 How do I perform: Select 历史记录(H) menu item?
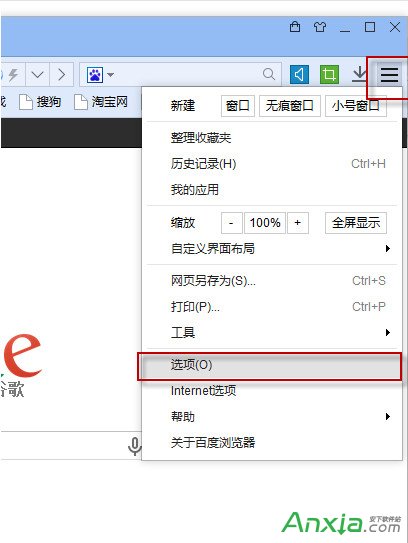coord(272,164)
